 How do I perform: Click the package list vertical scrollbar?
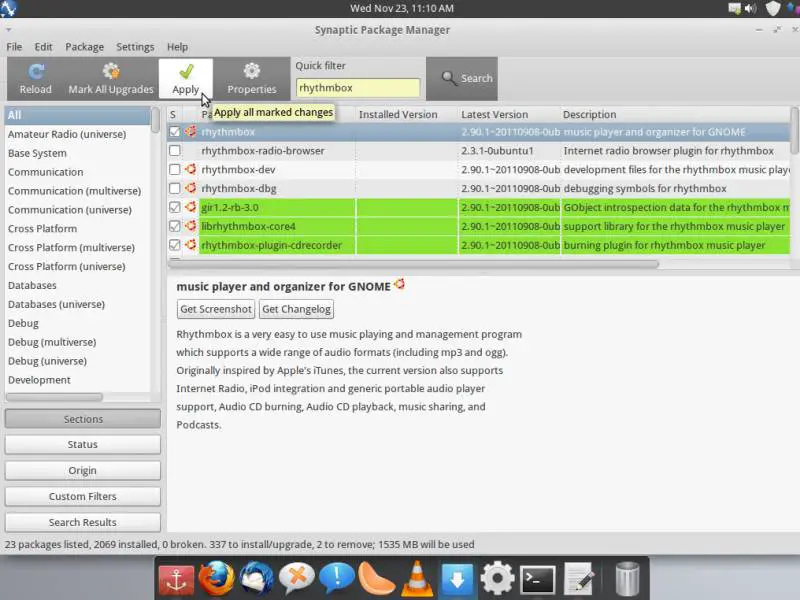[x=794, y=130]
